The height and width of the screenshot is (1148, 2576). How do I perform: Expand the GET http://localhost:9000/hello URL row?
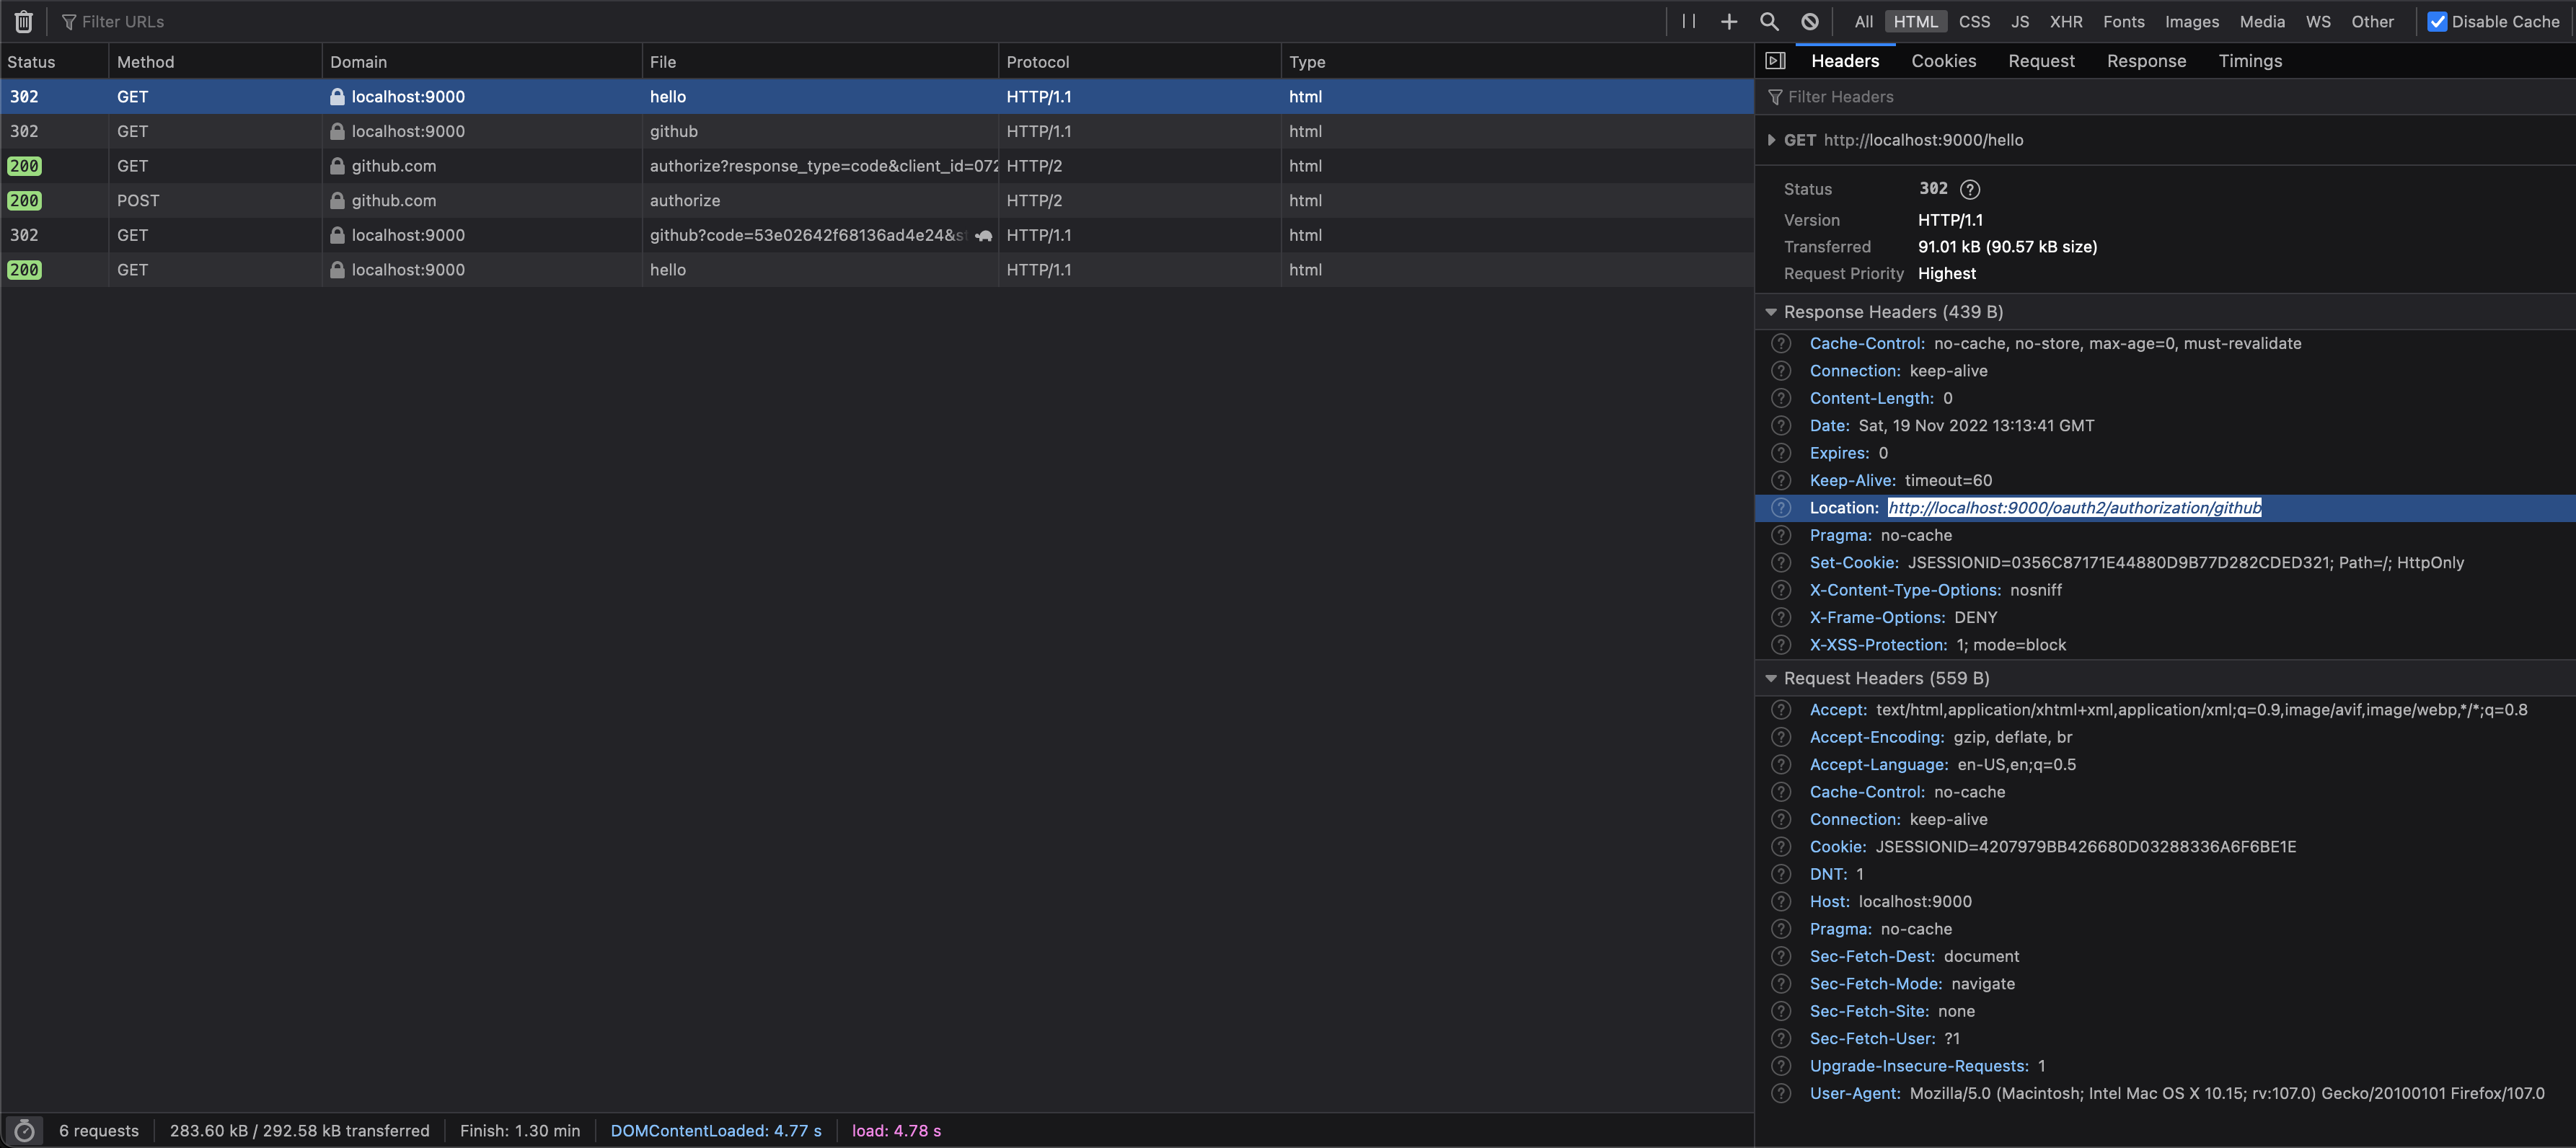point(1771,140)
